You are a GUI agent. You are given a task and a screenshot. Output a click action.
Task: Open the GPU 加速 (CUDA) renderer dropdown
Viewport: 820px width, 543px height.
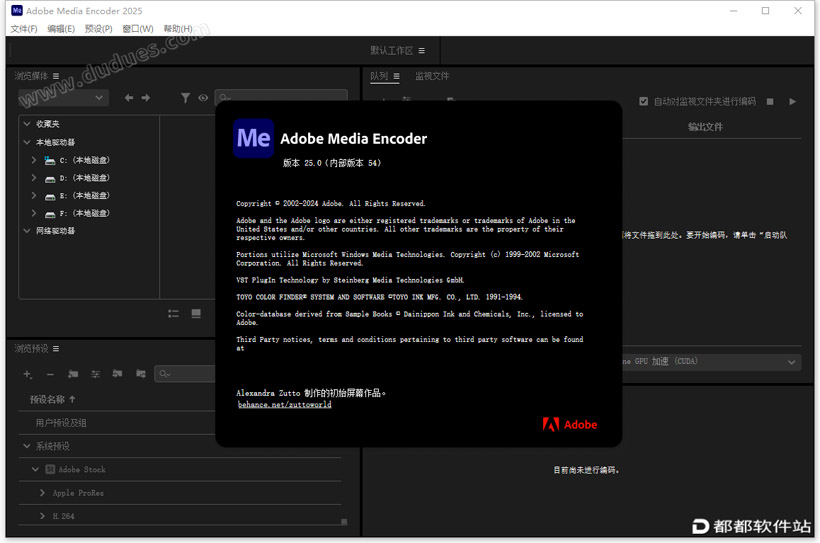pos(712,361)
